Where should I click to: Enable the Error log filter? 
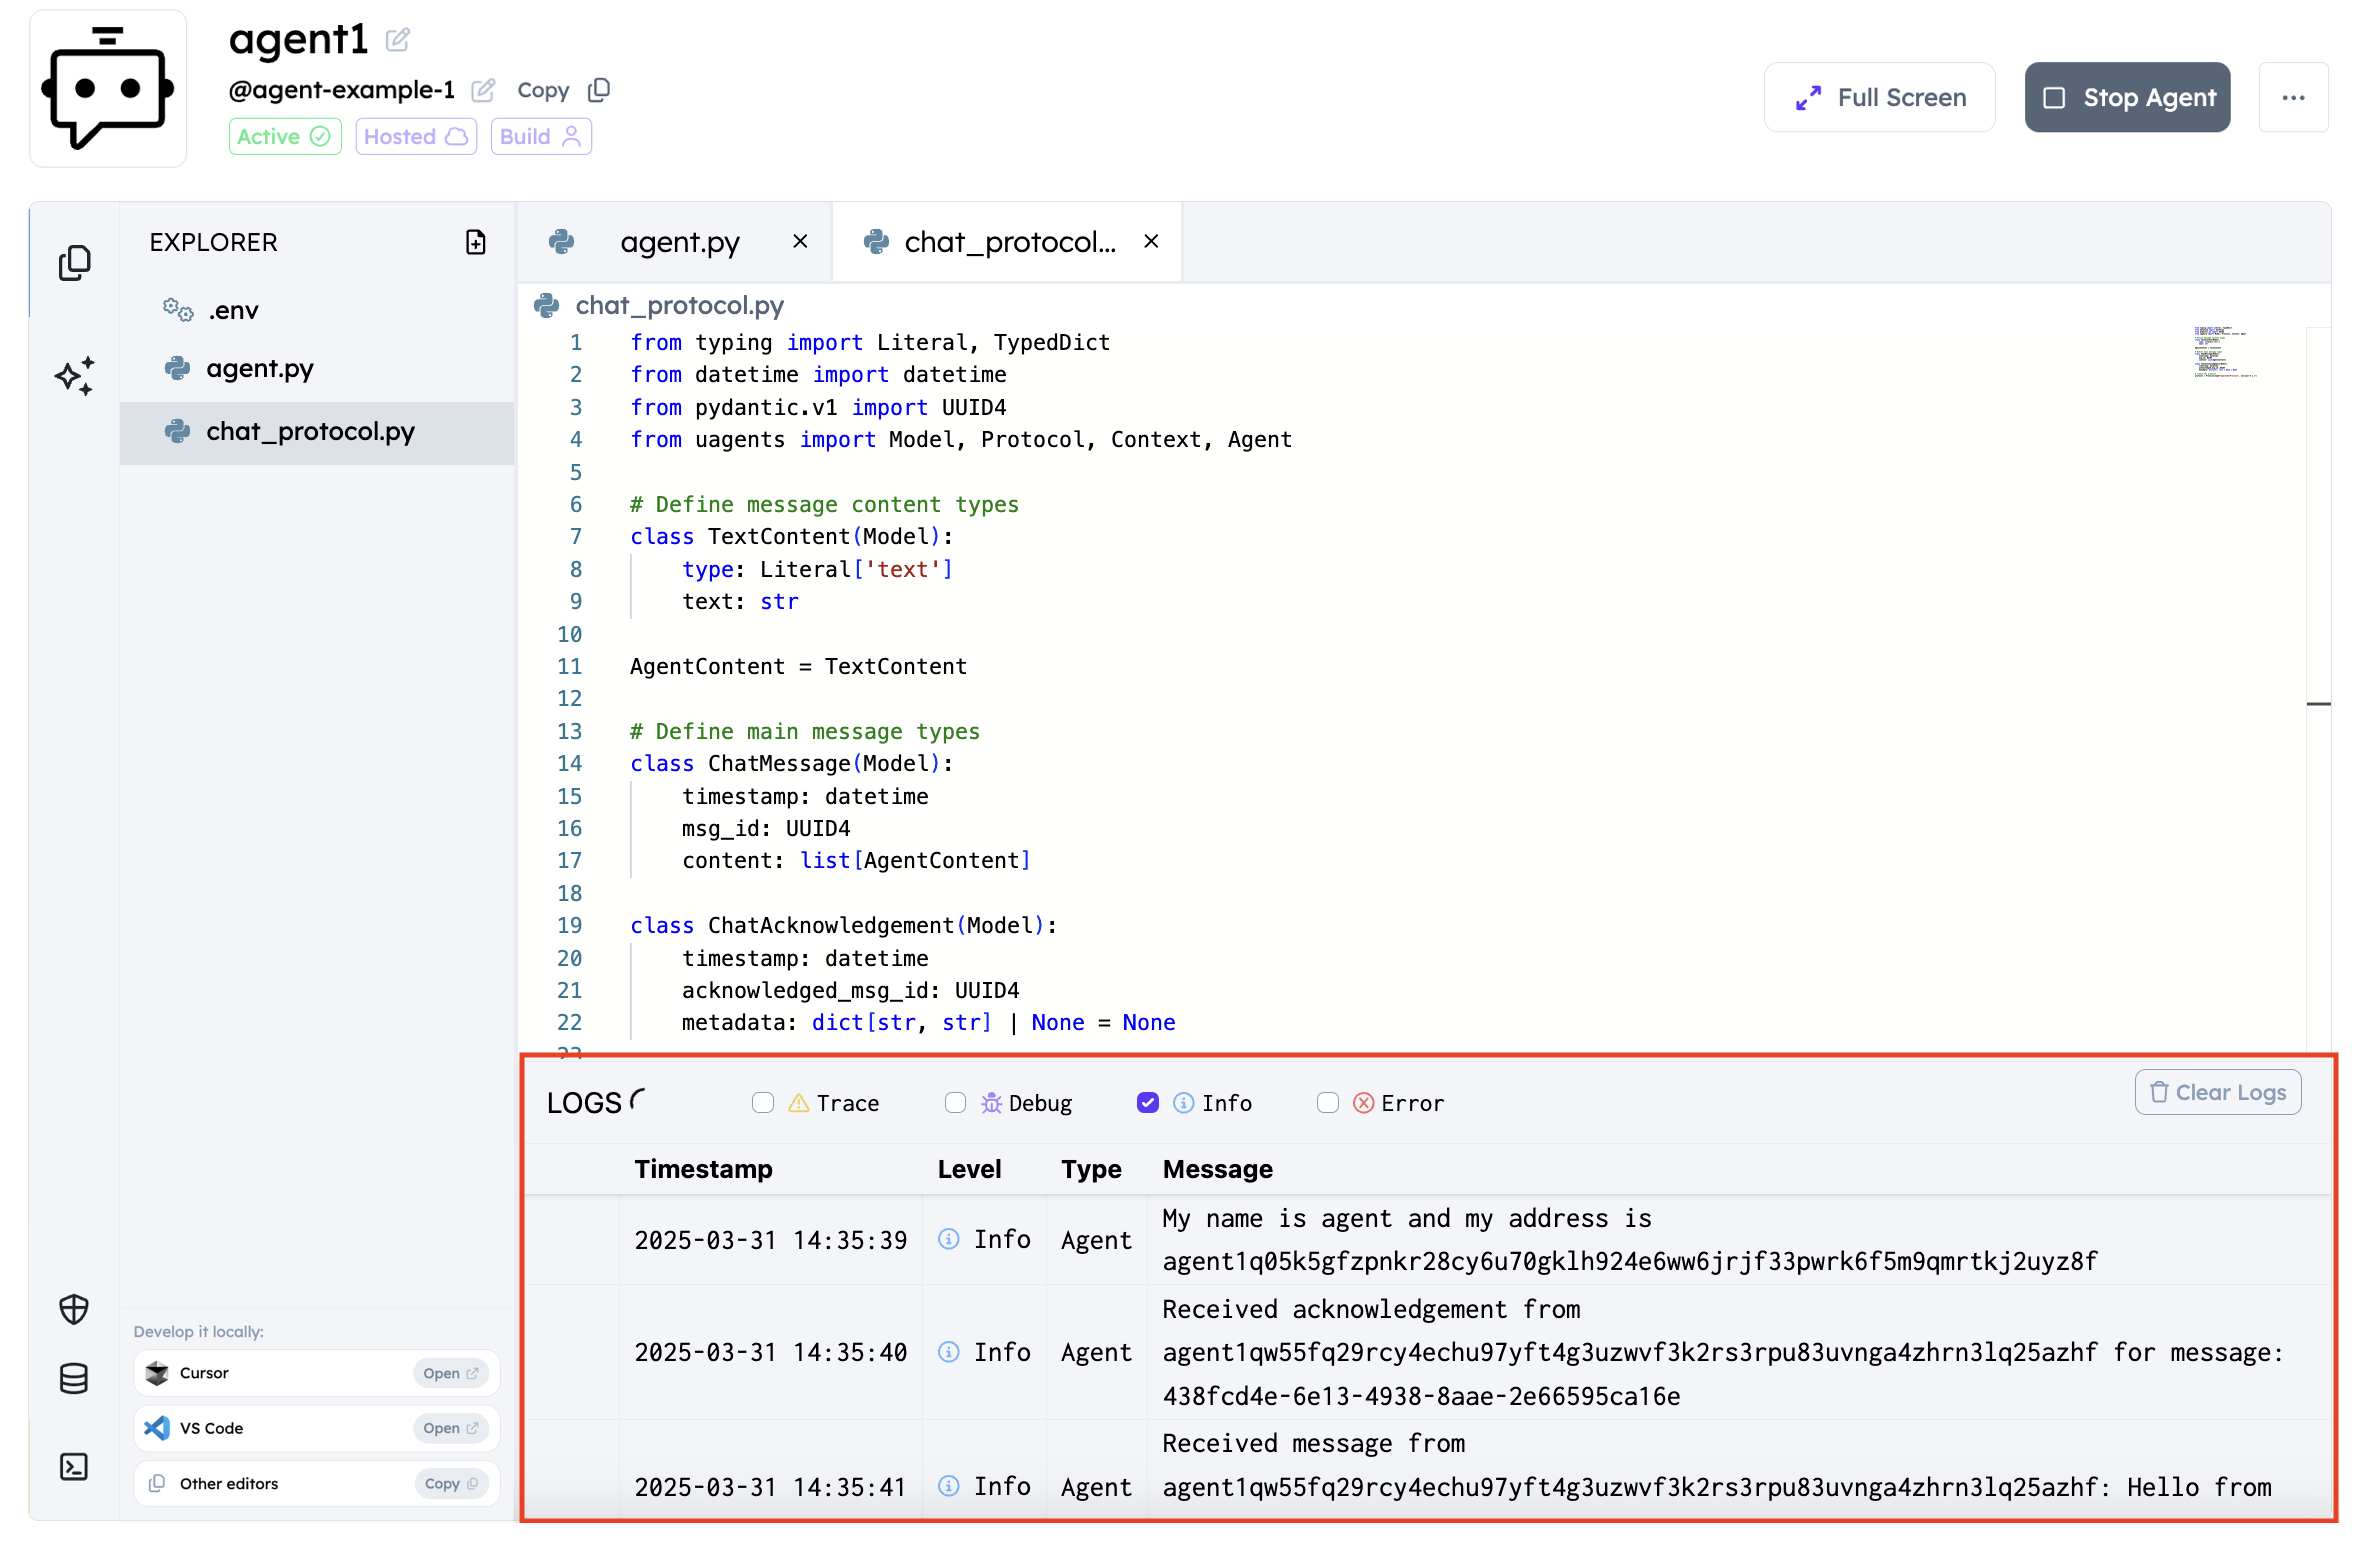pyautogui.click(x=1328, y=1102)
